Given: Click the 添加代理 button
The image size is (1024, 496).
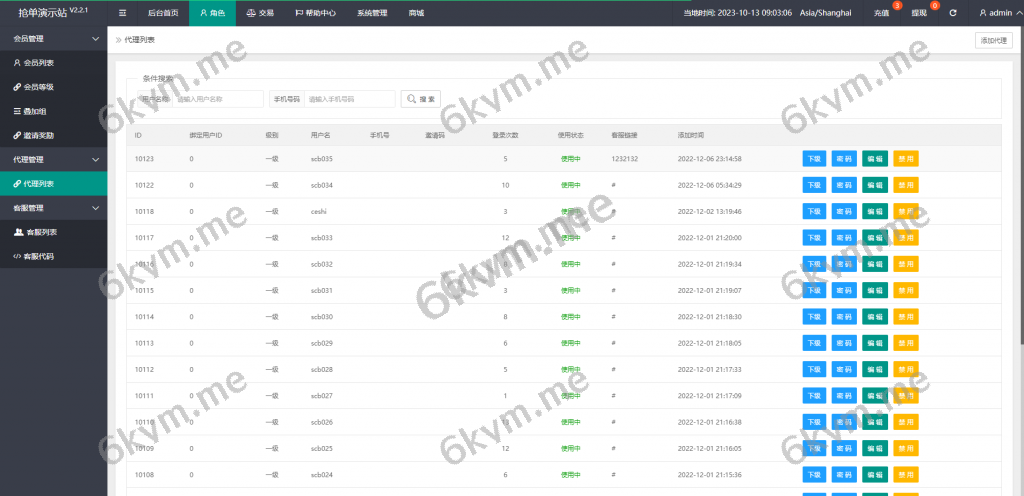Looking at the screenshot, I should point(994,40).
